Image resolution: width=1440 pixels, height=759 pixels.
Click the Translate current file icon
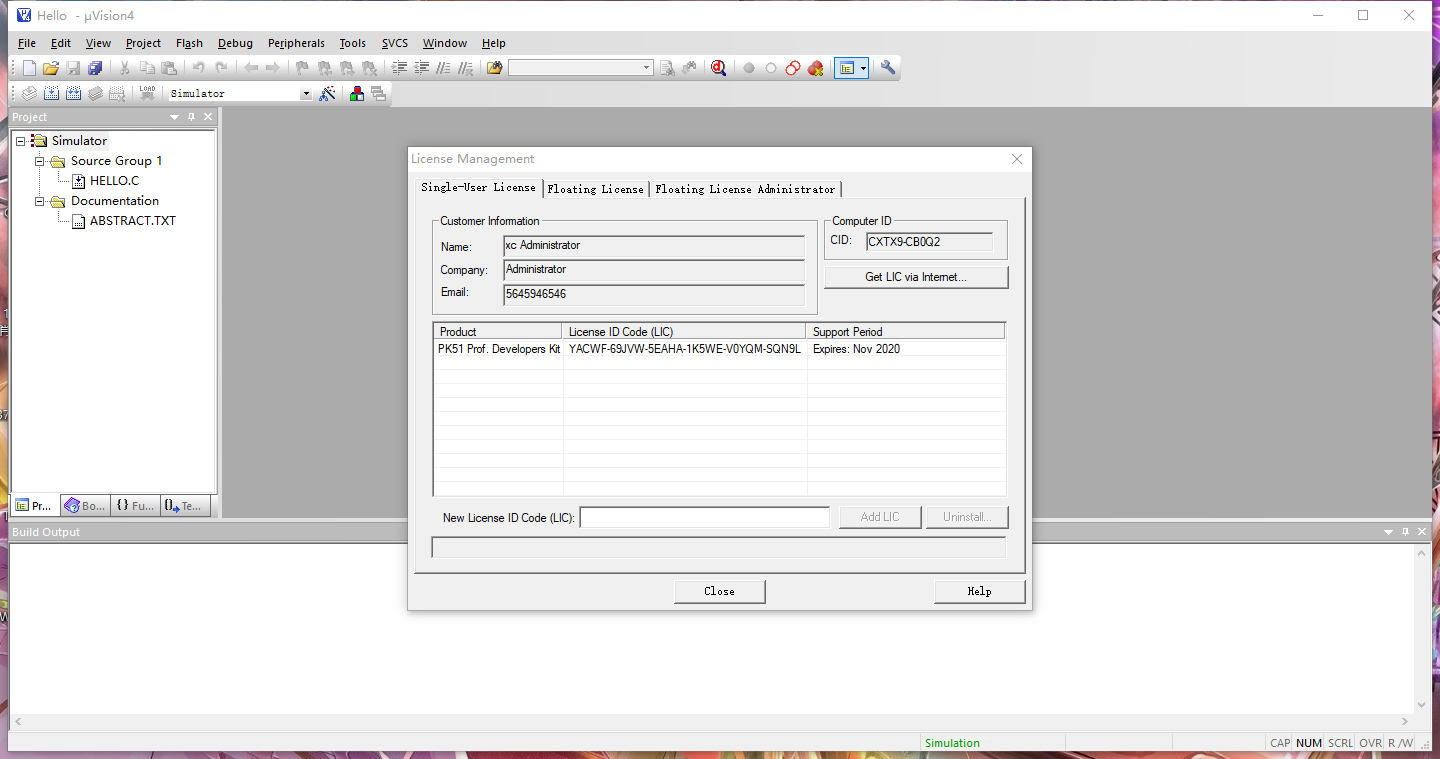pyautogui.click(x=29, y=93)
